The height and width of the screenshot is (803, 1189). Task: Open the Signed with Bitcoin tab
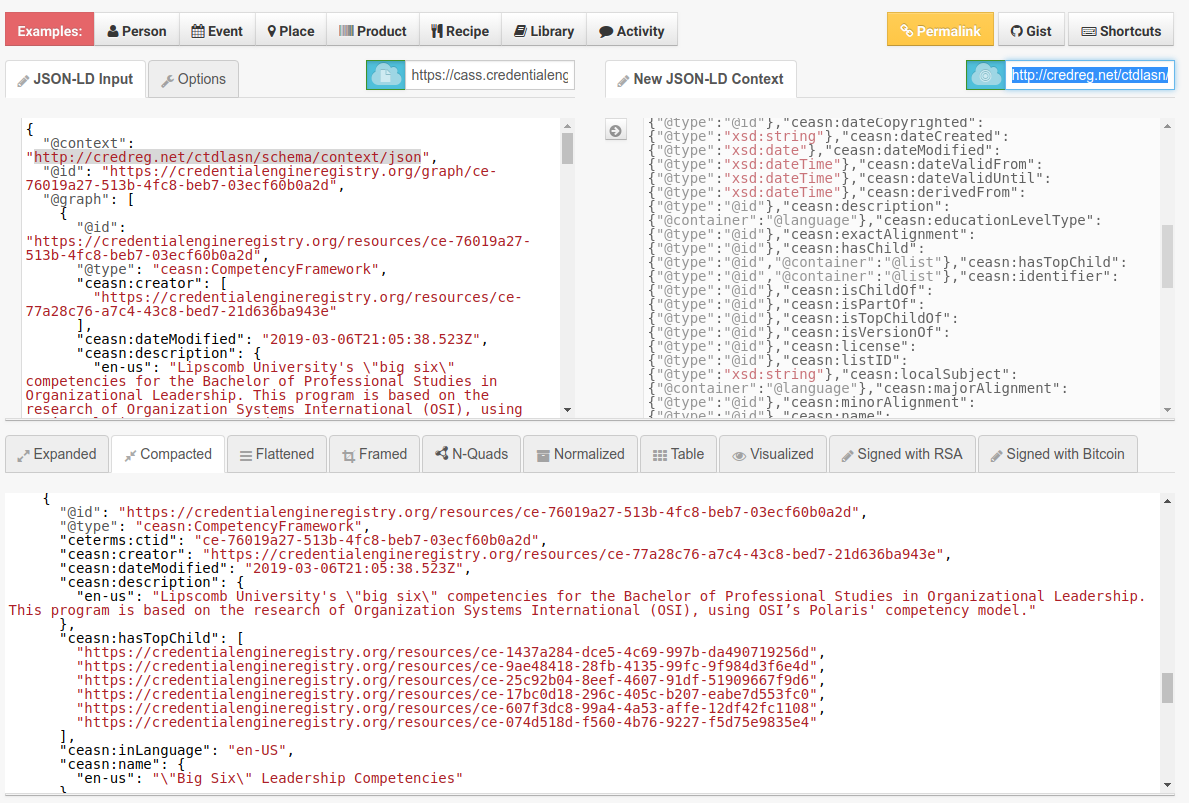tap(1056, 453)
